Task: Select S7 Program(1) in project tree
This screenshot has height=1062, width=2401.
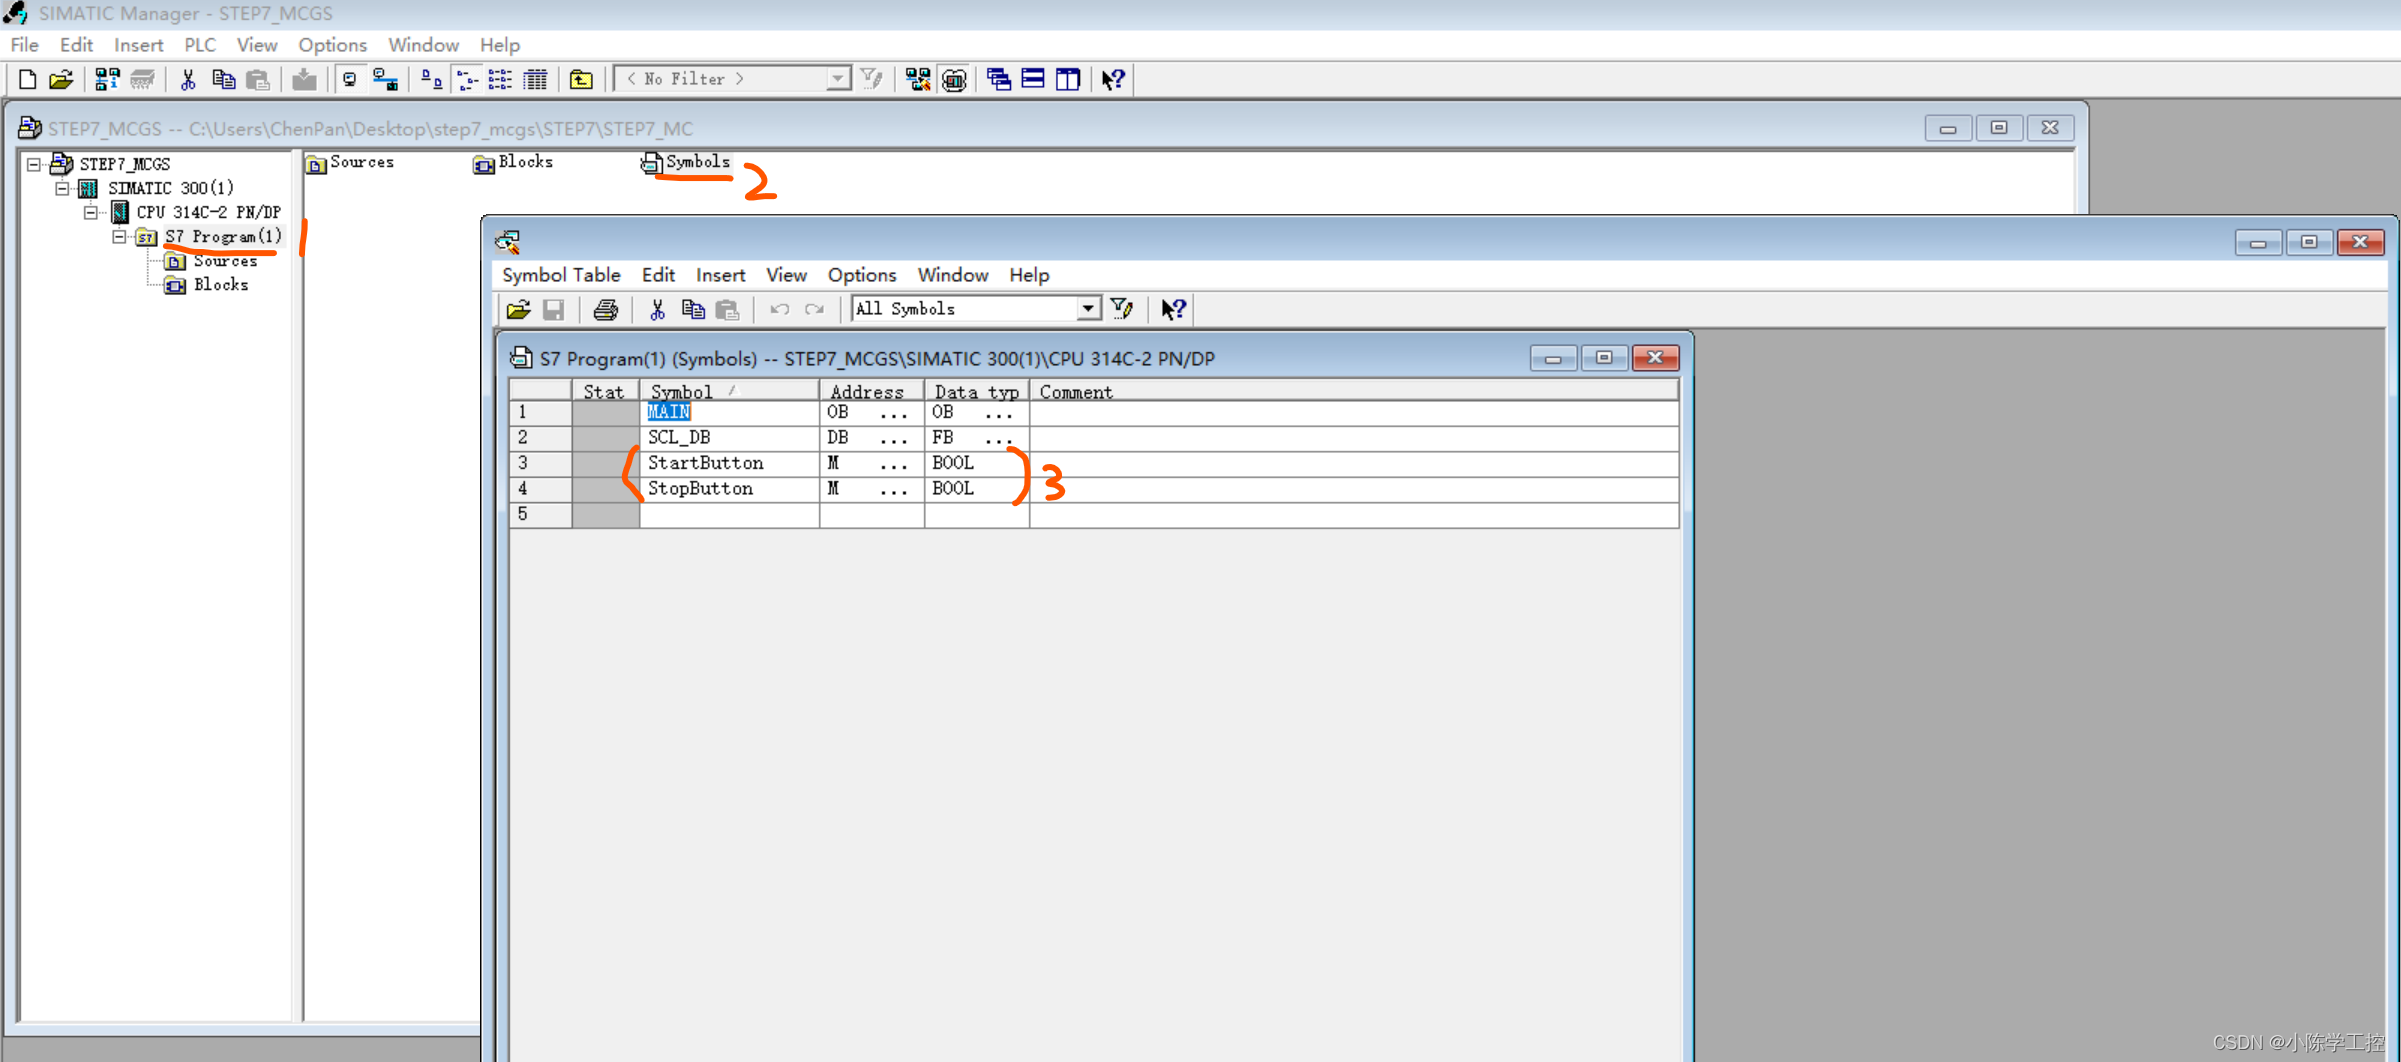Action: [222, 236]
